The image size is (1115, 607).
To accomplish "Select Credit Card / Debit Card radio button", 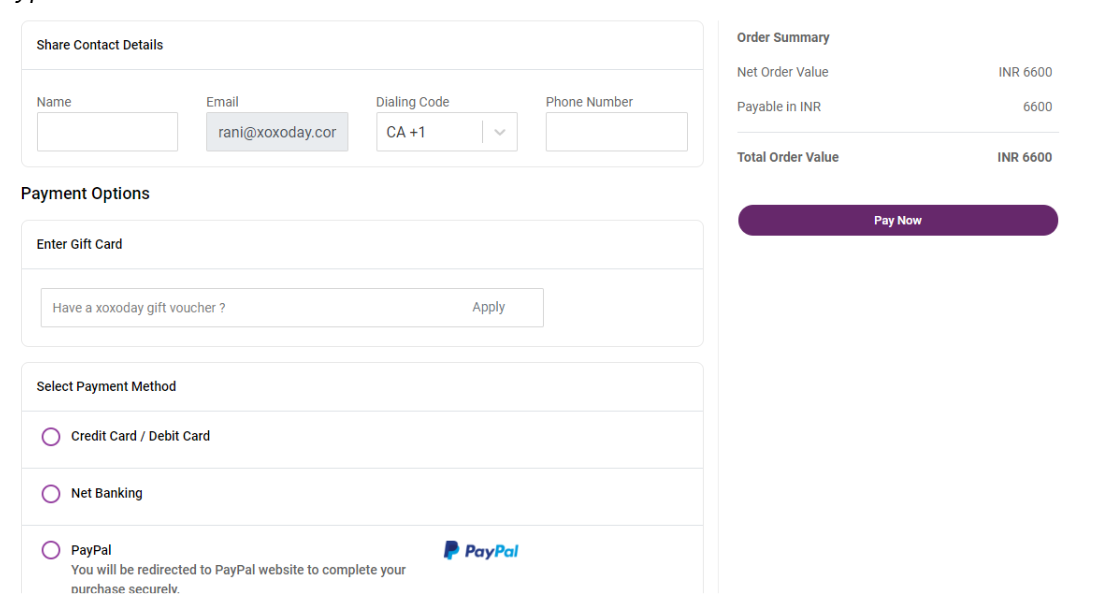I will [x=50, y=436].
